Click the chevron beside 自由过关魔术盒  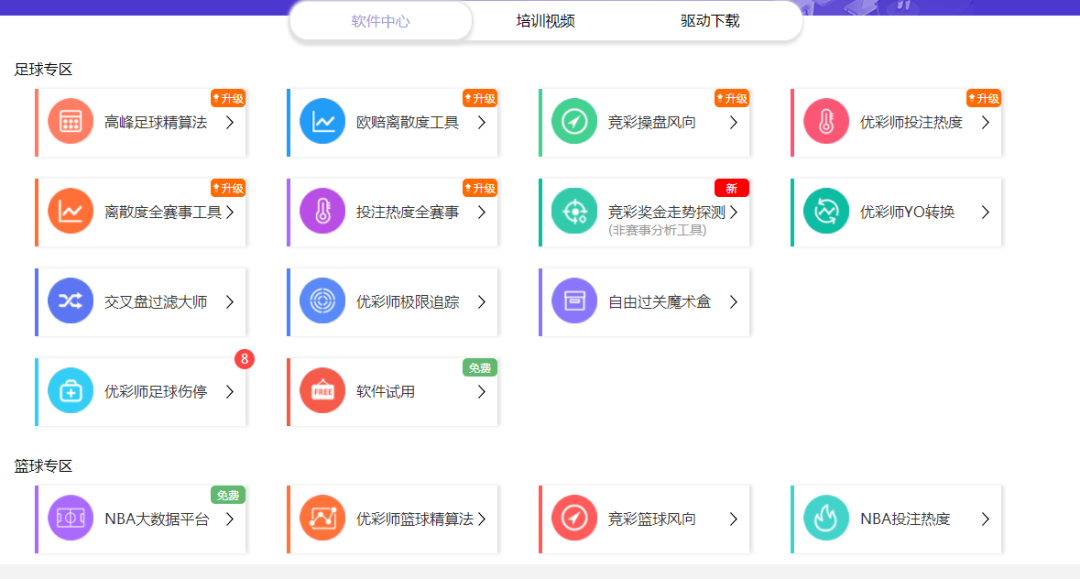[x=734, y=302]
